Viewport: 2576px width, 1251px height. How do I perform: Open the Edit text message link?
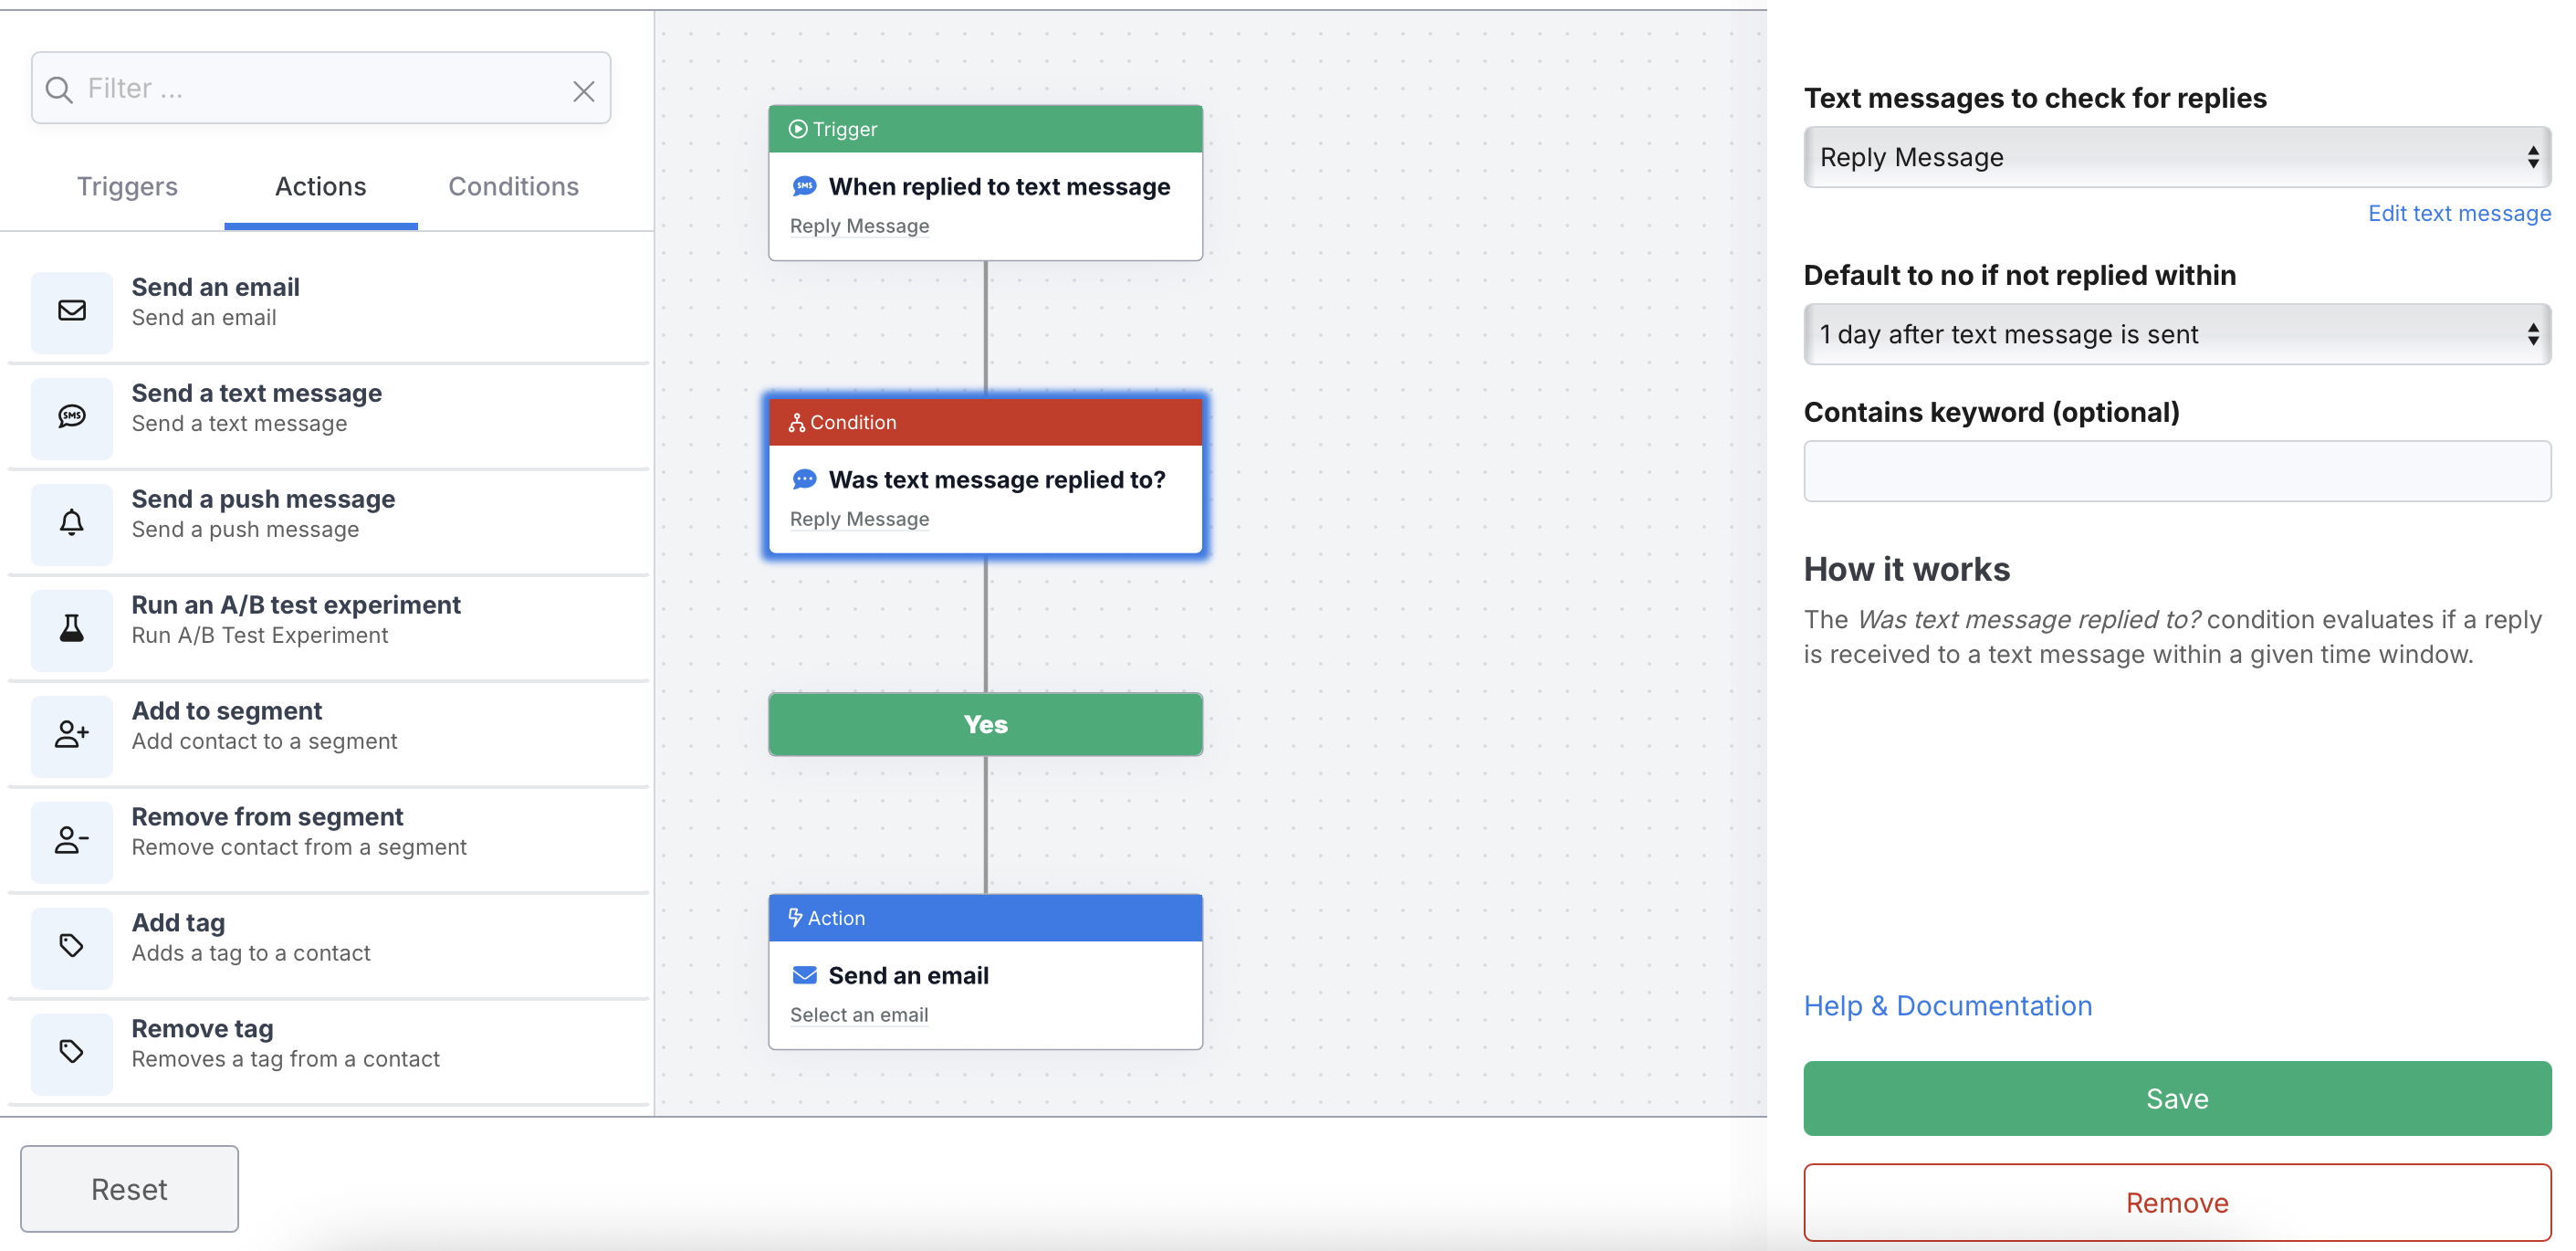point(2458,214)
